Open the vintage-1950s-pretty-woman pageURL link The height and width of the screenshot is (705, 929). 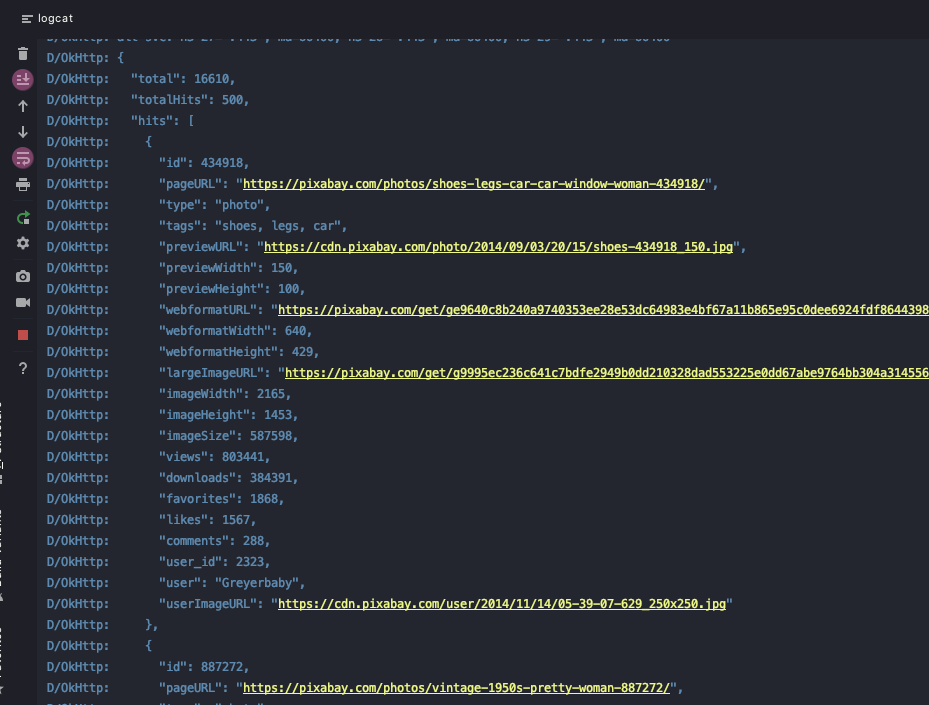(x=456, y=688)
